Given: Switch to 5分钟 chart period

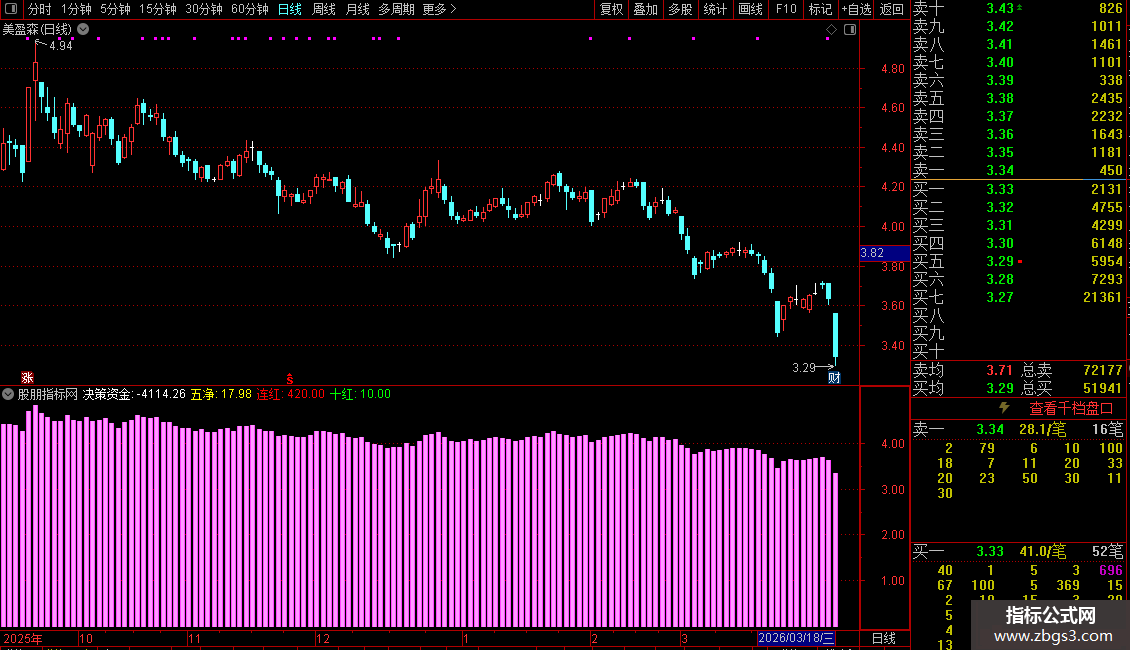Looking at the screenshot, I should 115,9.
